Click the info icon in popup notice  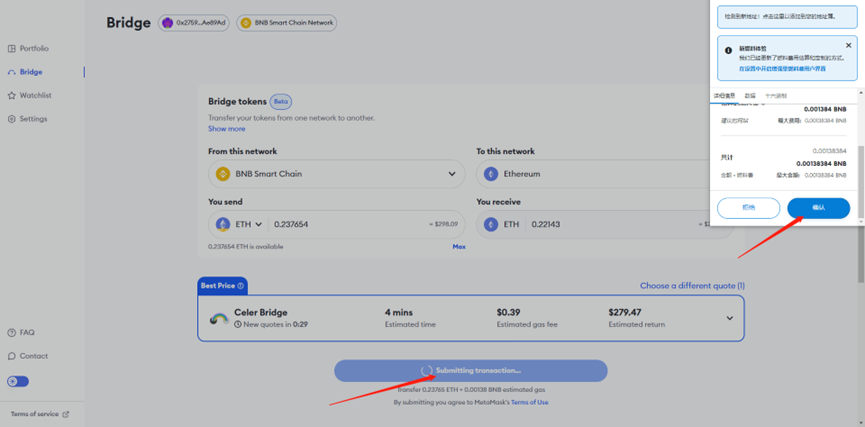coord(728,50)
